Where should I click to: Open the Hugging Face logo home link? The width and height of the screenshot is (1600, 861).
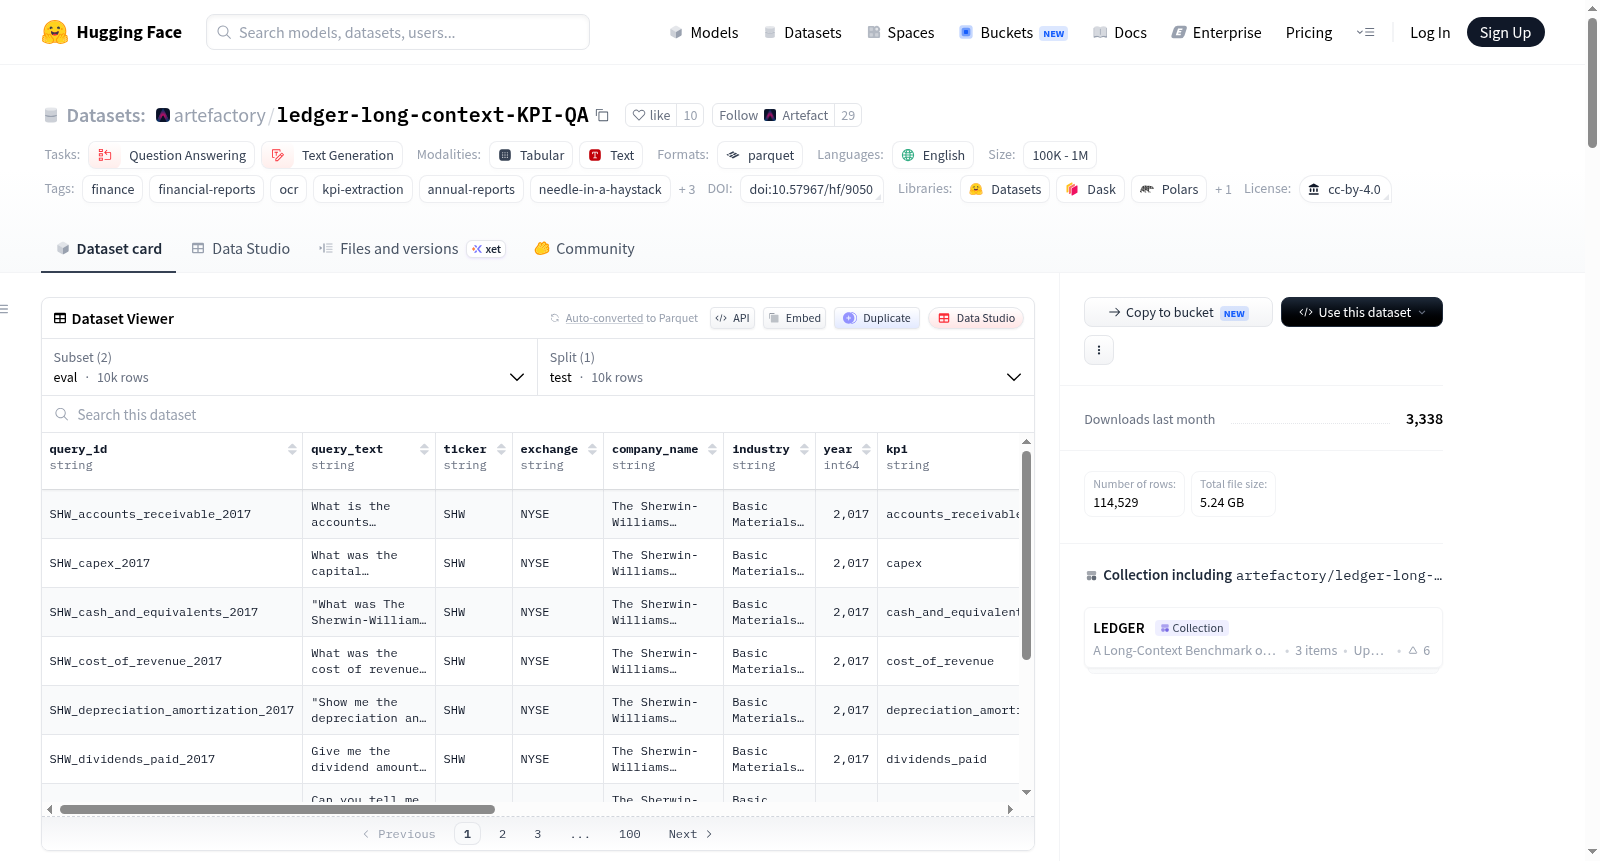click(x=112, y=32)
